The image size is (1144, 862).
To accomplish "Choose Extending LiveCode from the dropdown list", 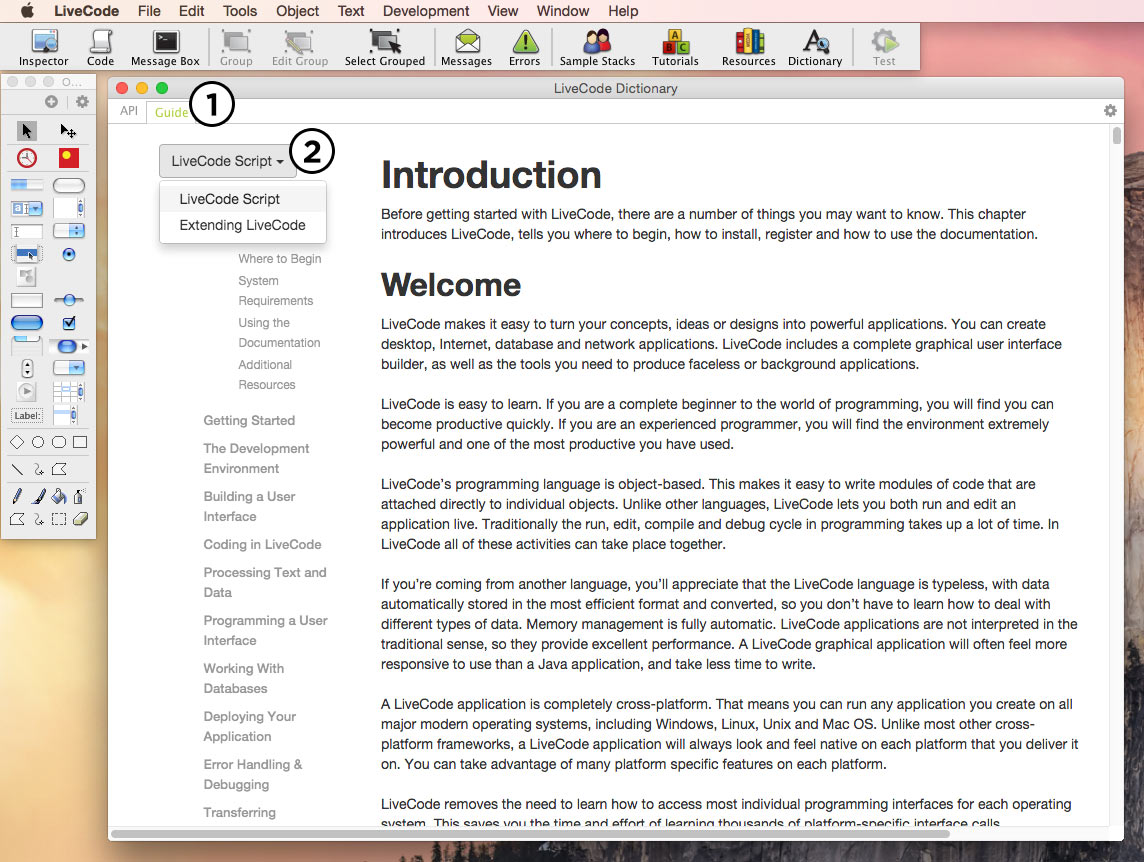I will tap(242, 225).
